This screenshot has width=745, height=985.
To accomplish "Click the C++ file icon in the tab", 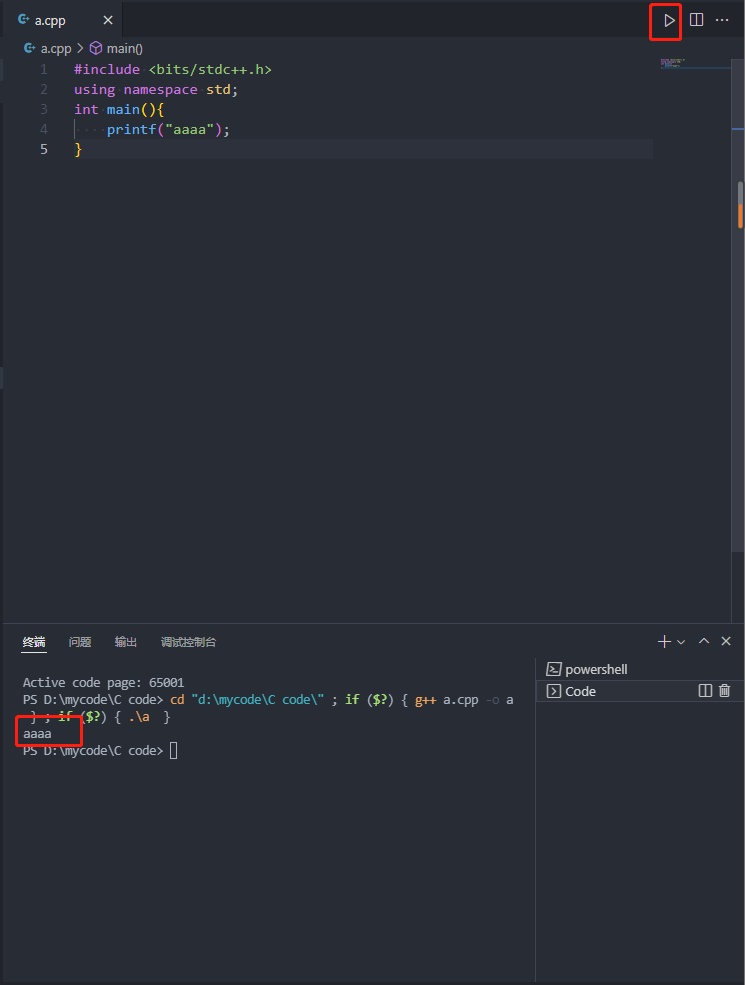I will 24,19.
